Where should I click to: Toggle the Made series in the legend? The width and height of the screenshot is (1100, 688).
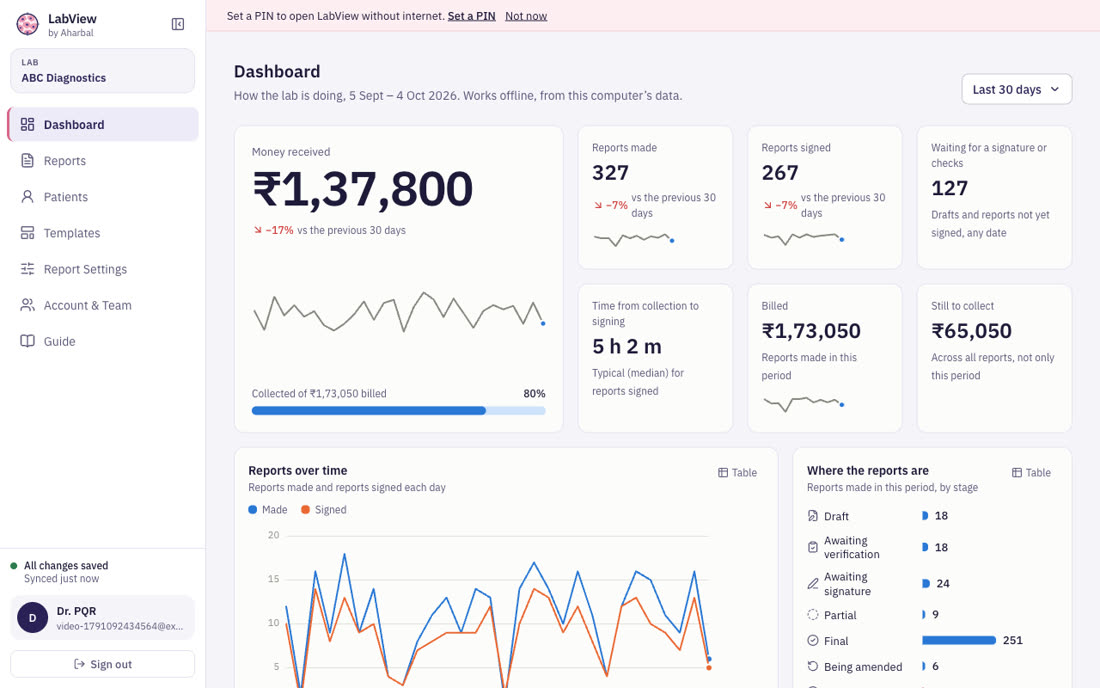[x=268, y=510]
